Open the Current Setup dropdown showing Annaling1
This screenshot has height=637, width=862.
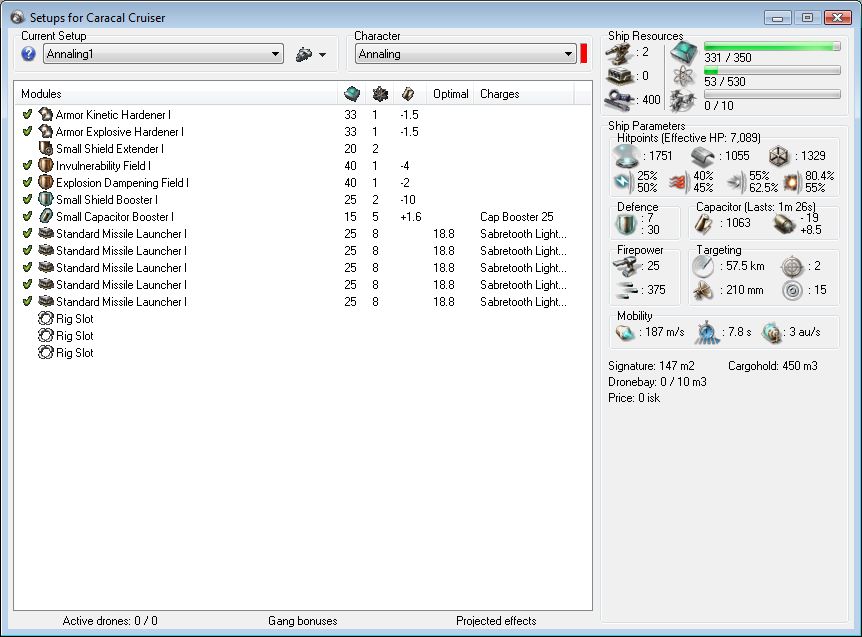[163, 54]
